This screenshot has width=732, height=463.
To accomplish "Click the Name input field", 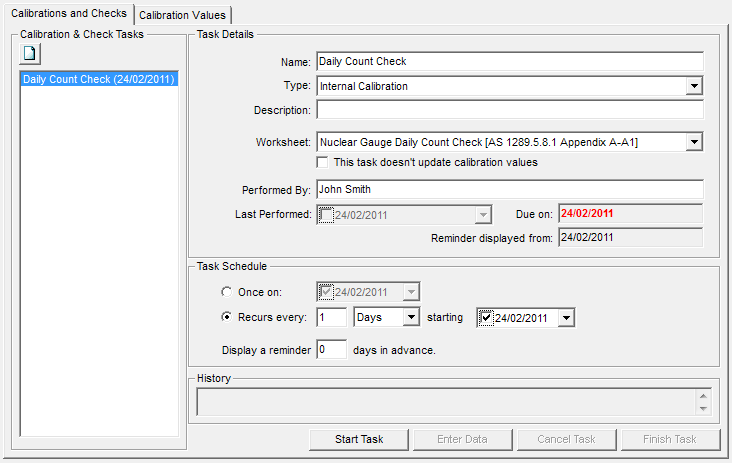I will pyautogui.click(x=509, y=61).
